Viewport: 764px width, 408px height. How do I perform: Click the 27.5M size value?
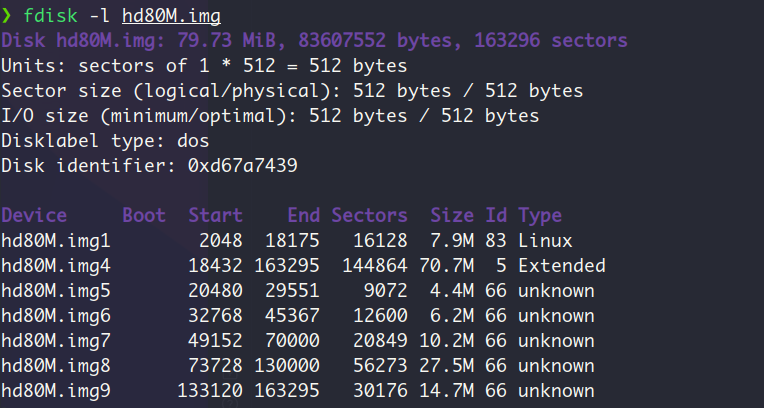(x=446, y=366)
